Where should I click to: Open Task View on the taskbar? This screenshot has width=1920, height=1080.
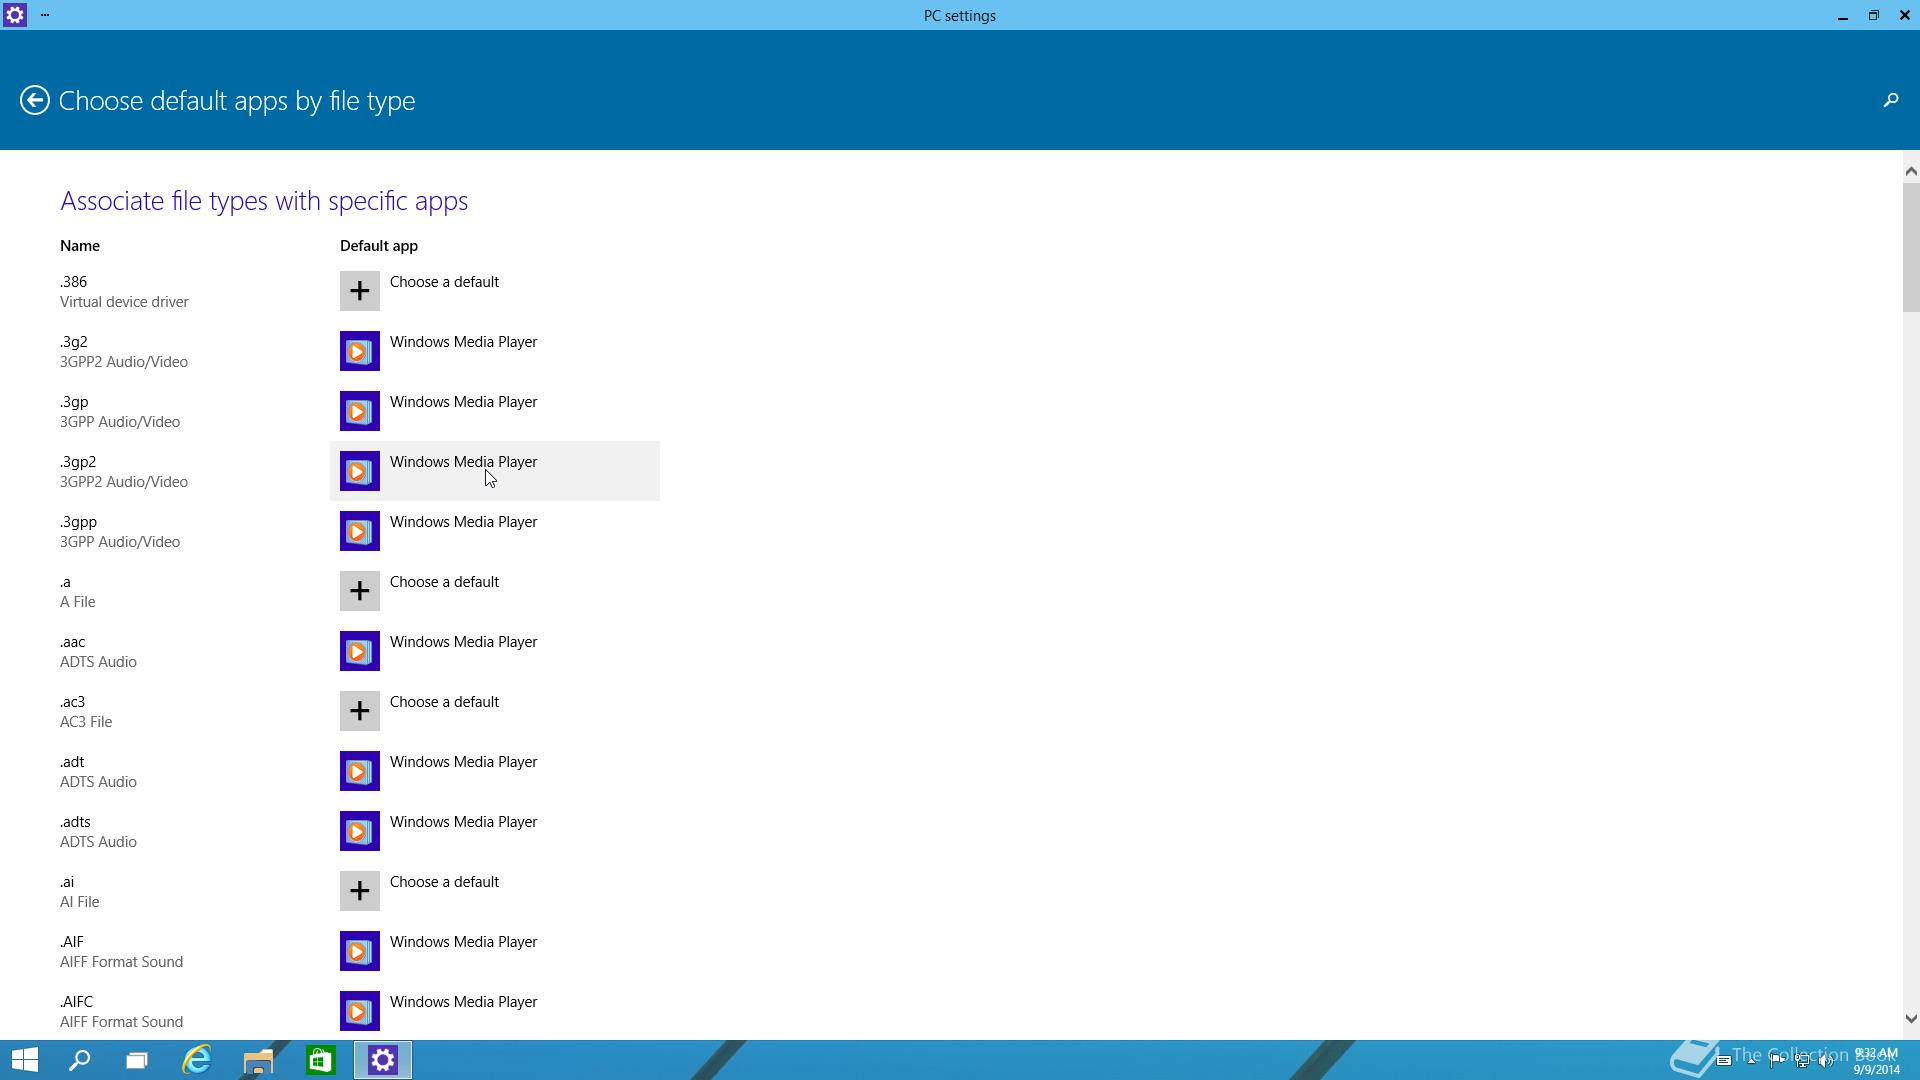click(x=137, y=1060)
